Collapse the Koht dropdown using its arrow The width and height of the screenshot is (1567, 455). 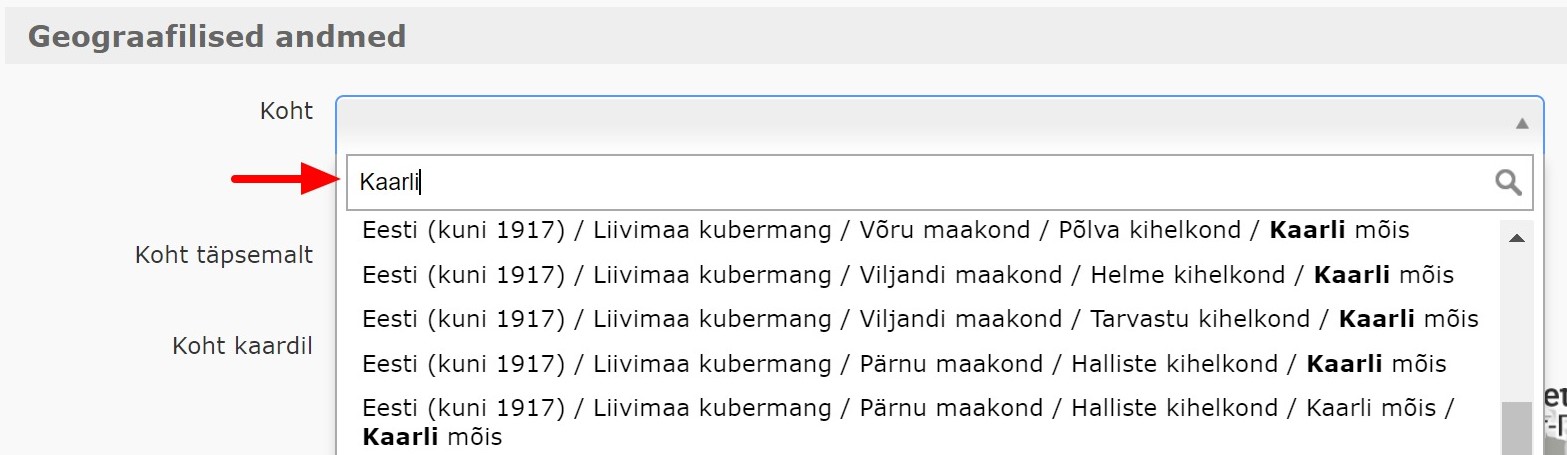(x=1521, y=124)
